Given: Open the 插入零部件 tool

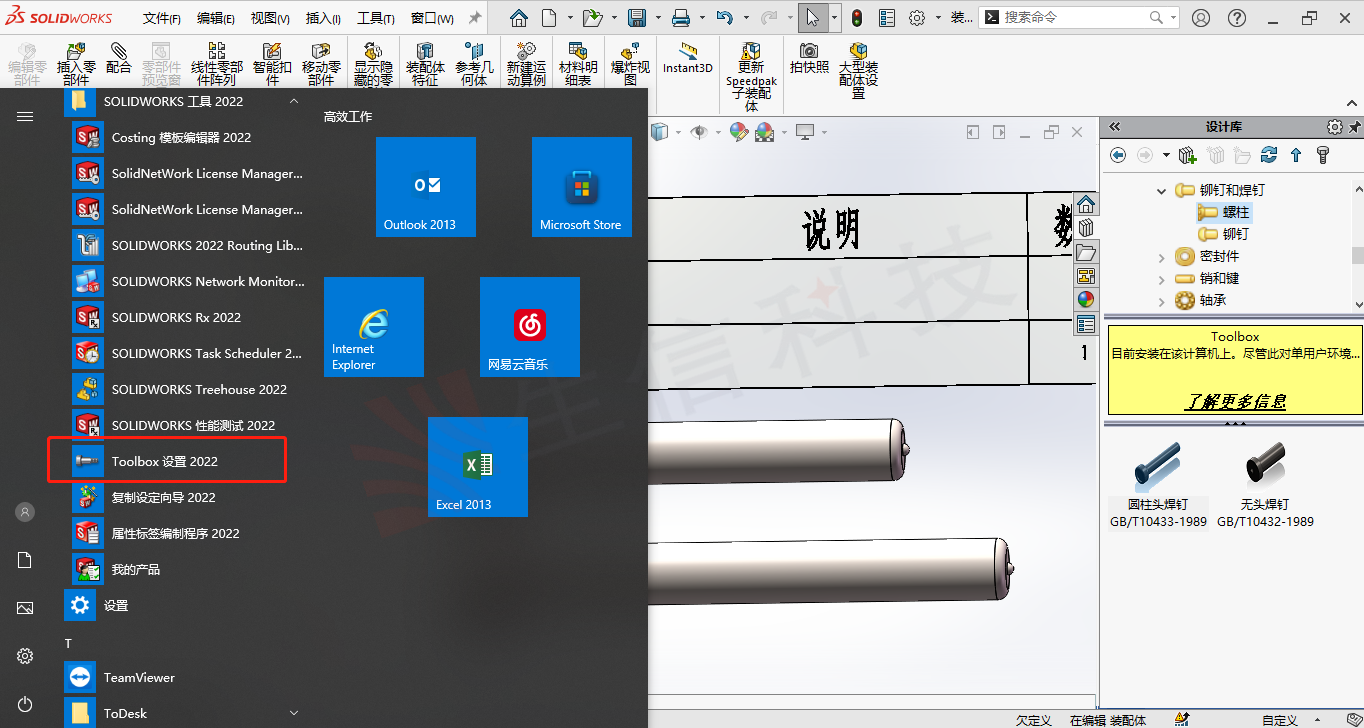Looking at the screenshot, I should tap(76, 60).
